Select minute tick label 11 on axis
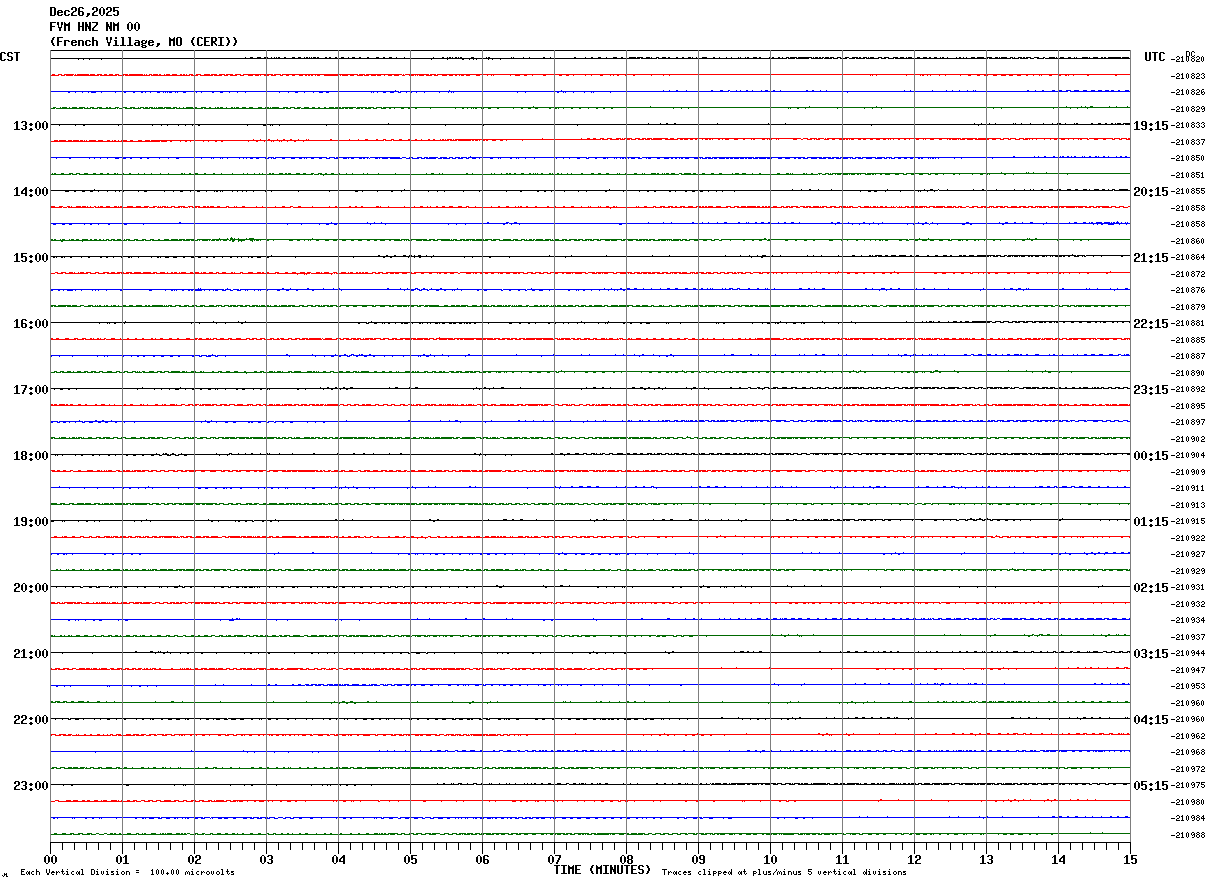Screen dimensions: 1210x886 pyautogui.click(x=842, y=859)
